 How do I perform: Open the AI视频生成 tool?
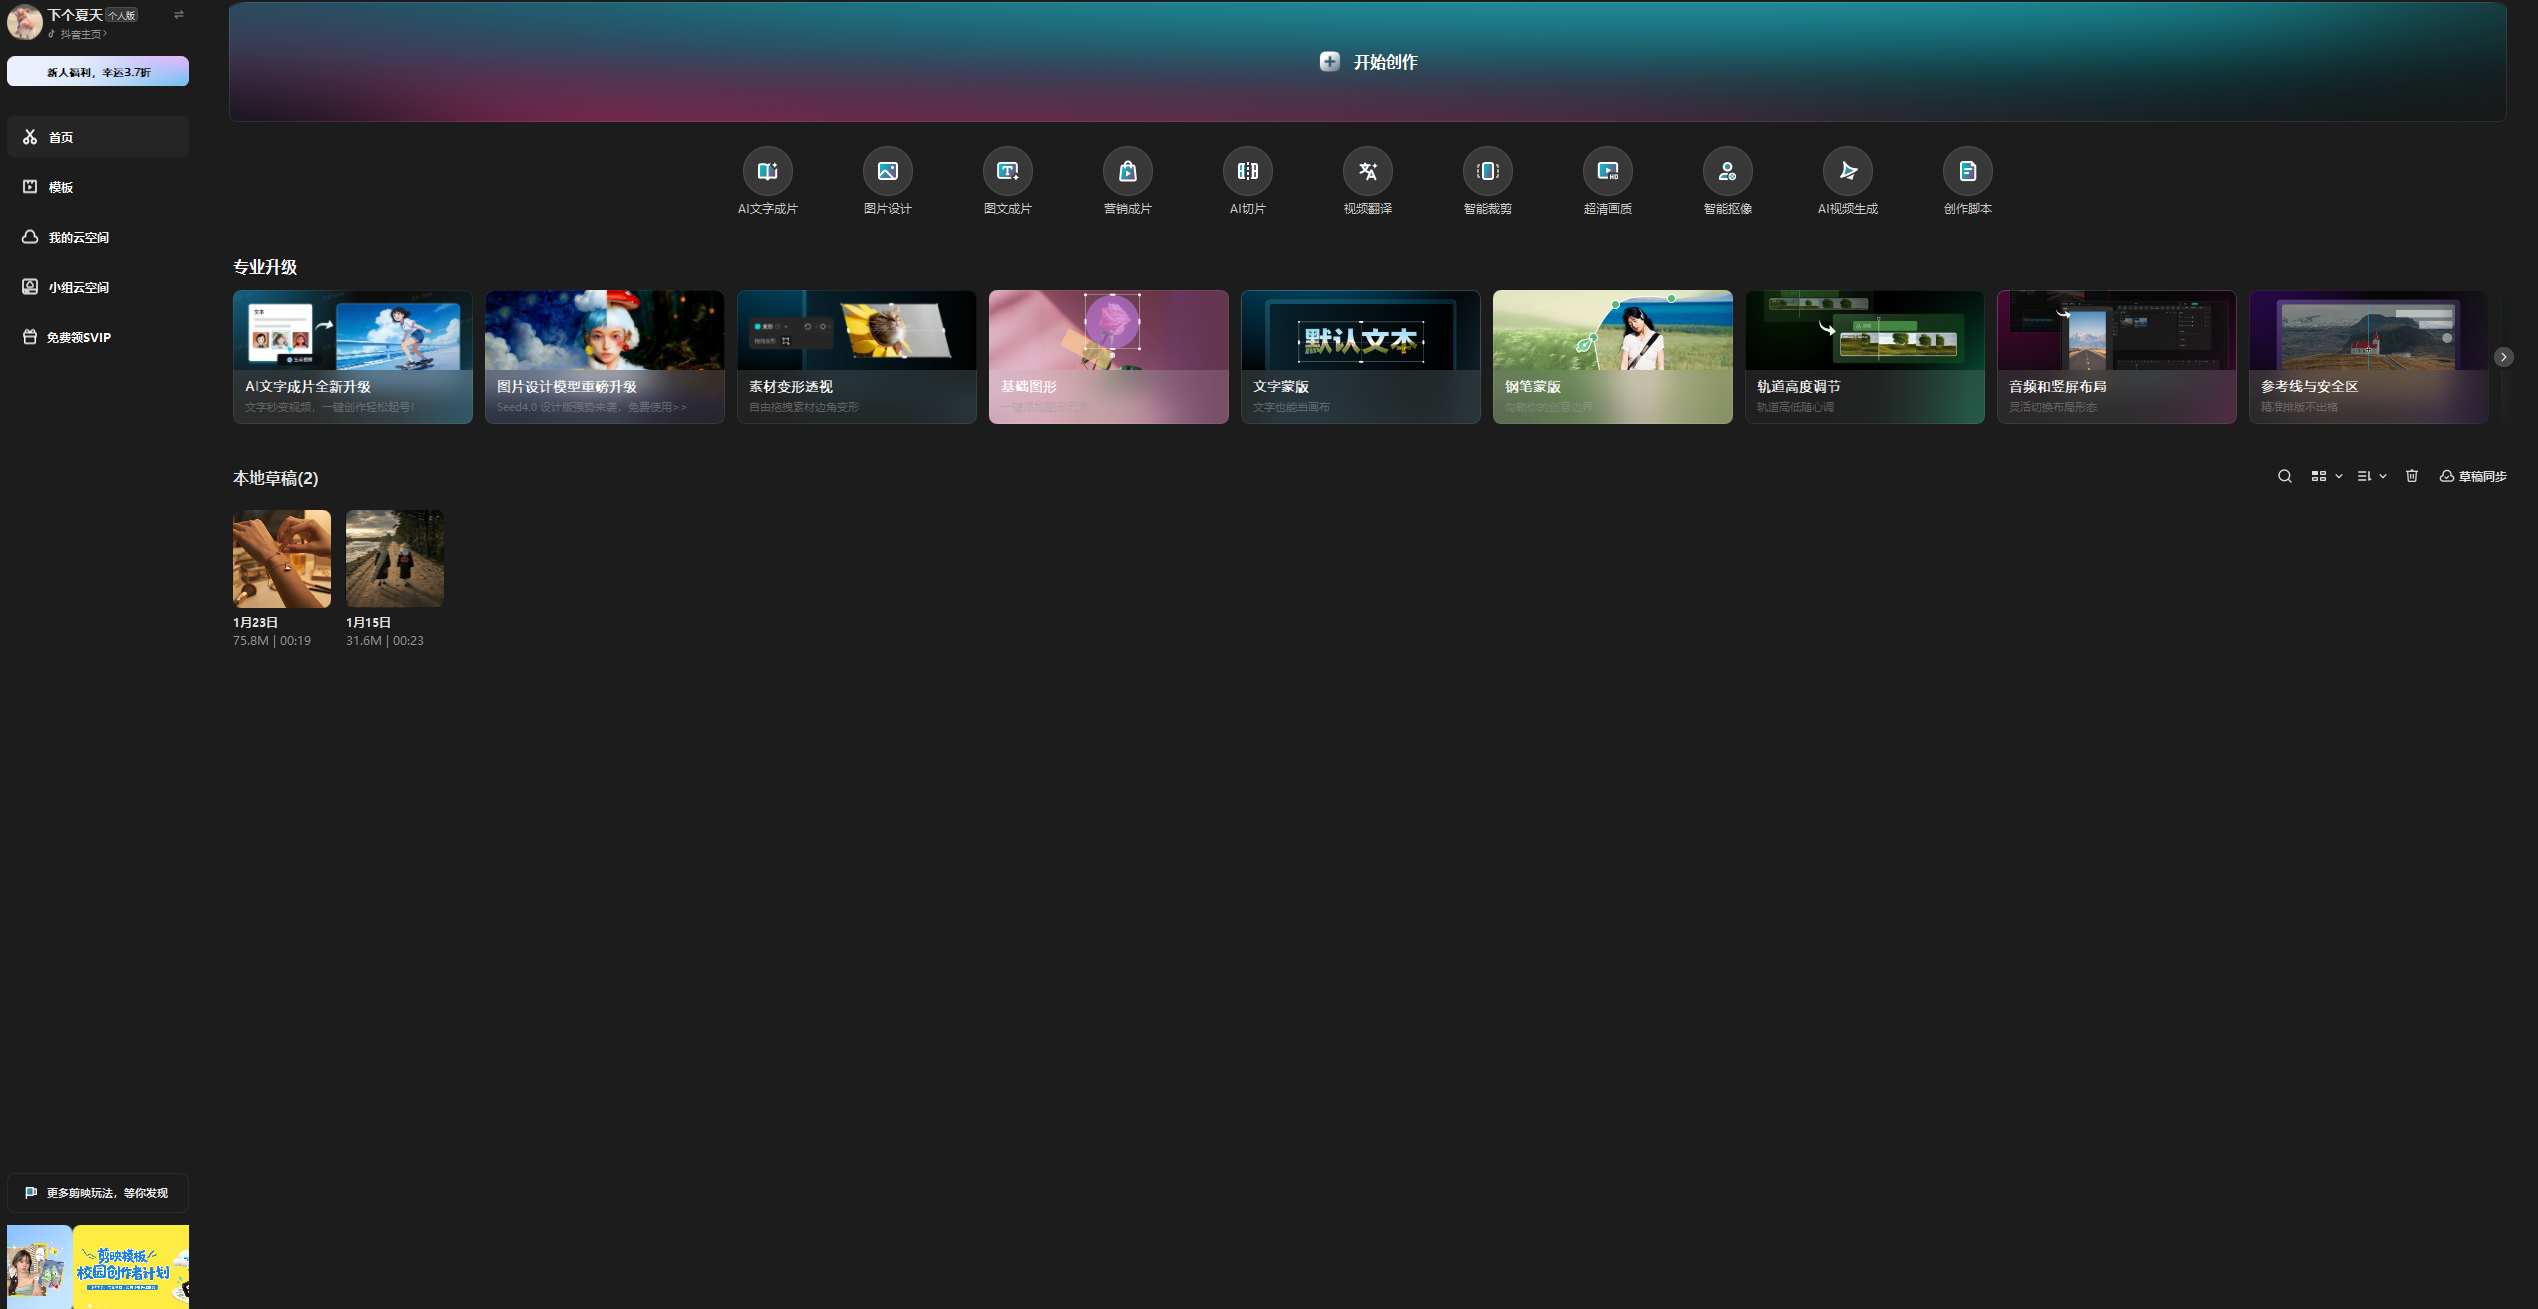(1847, 172)
